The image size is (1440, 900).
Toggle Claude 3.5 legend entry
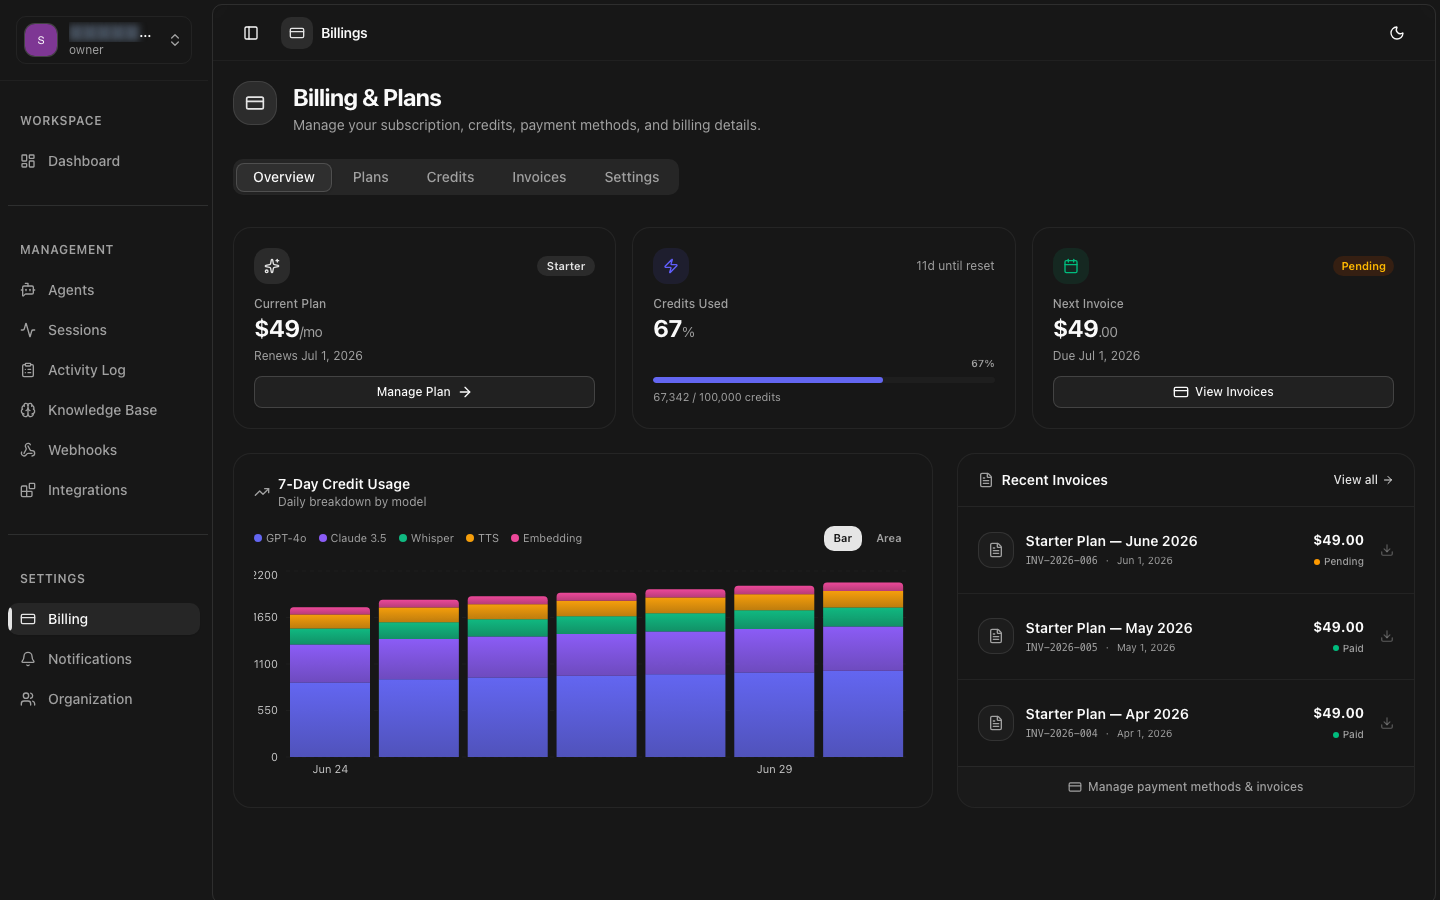click(353, 538)
